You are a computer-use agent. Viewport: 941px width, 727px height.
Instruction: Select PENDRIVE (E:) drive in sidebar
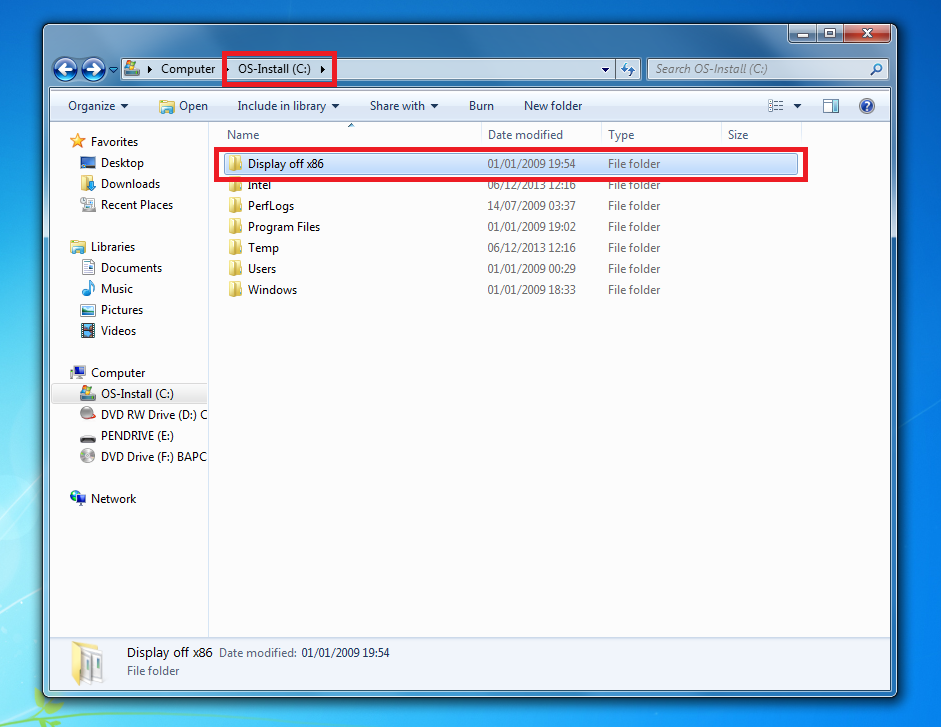(x=136, y=436)
